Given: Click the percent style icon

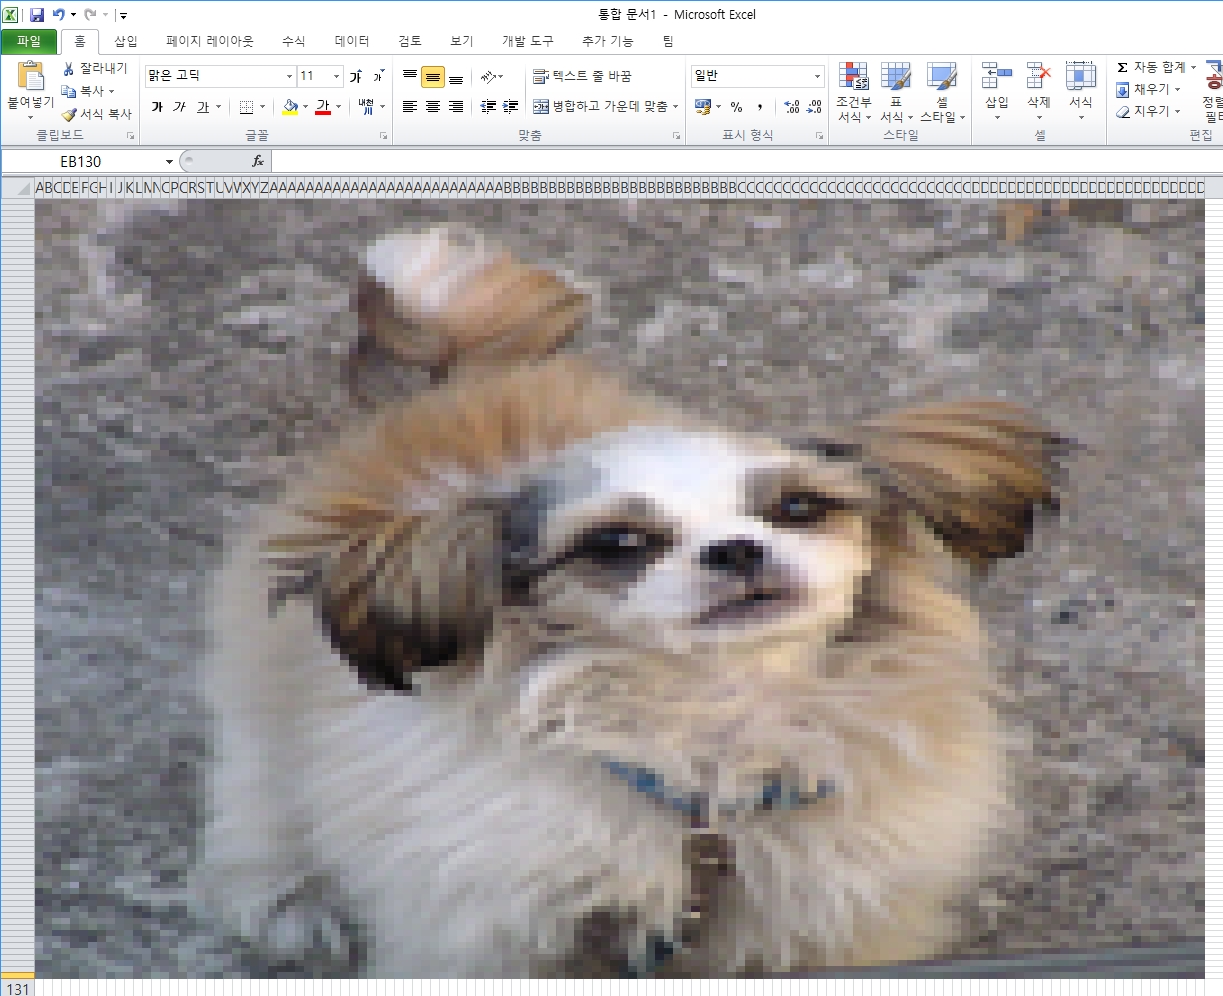Looking at the screenshot, I should [x=736, y=107].
